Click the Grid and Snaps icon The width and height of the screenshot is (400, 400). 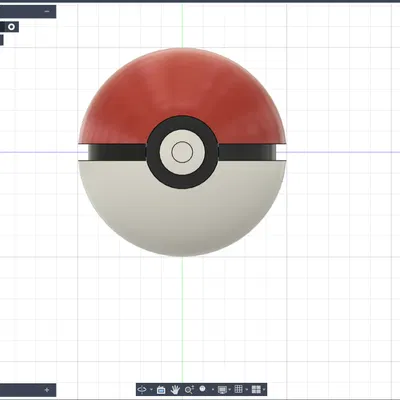238,389
